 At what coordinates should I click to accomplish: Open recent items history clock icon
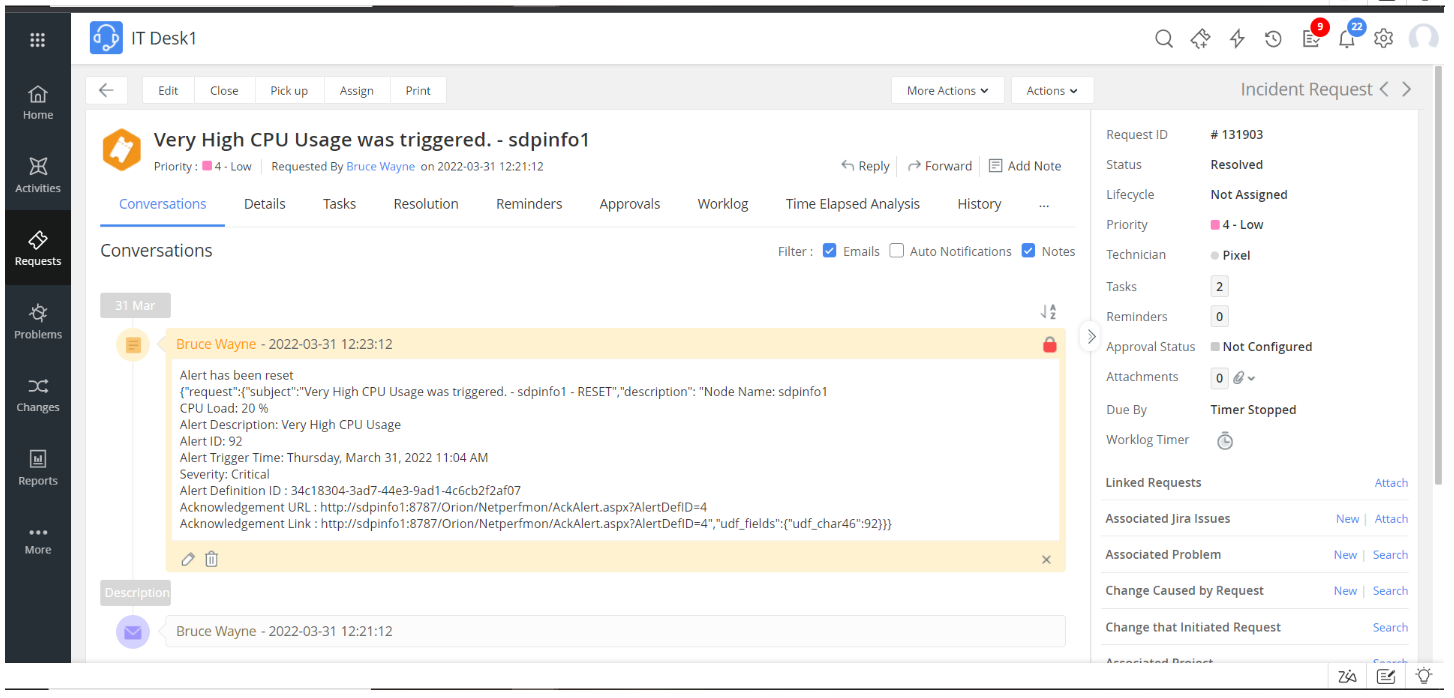click(x=1273, y=39)
